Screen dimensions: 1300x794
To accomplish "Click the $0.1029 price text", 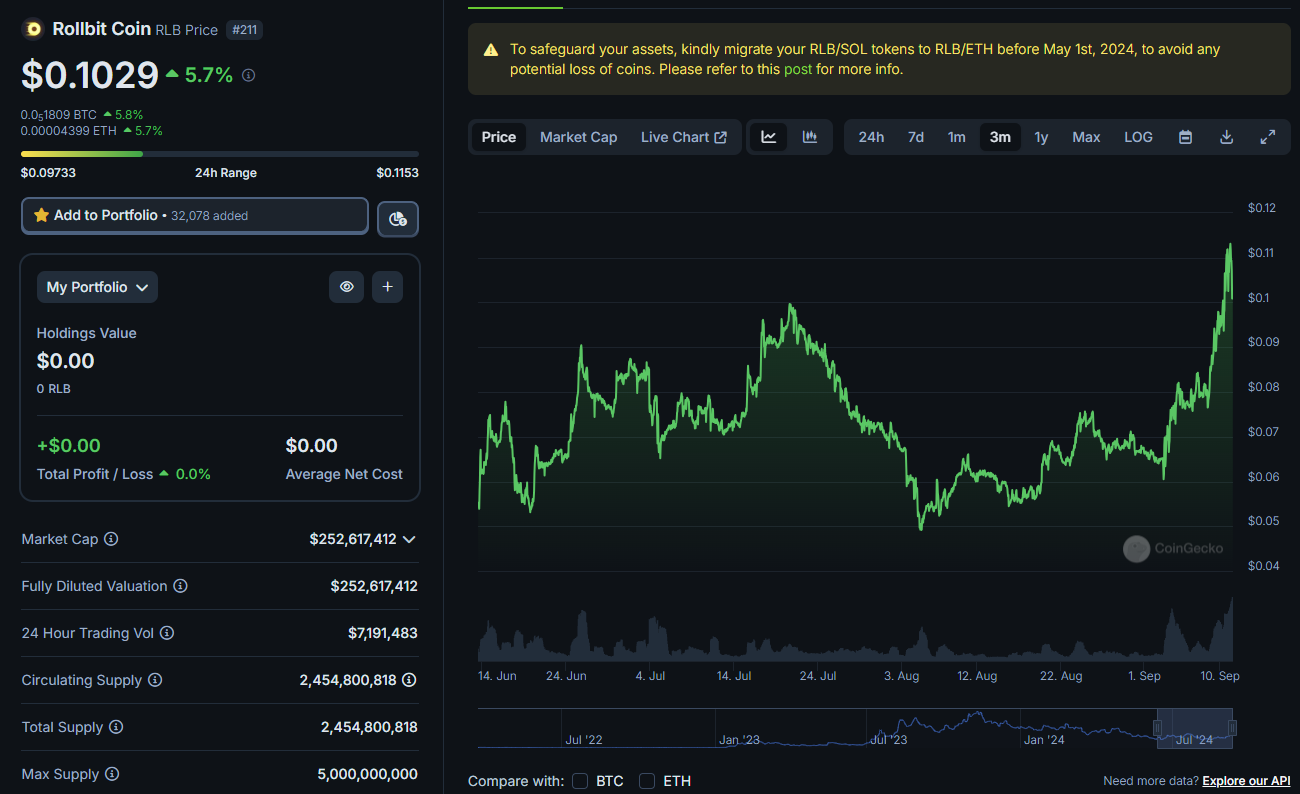I will pyautogui.click(x=90, y=75).
